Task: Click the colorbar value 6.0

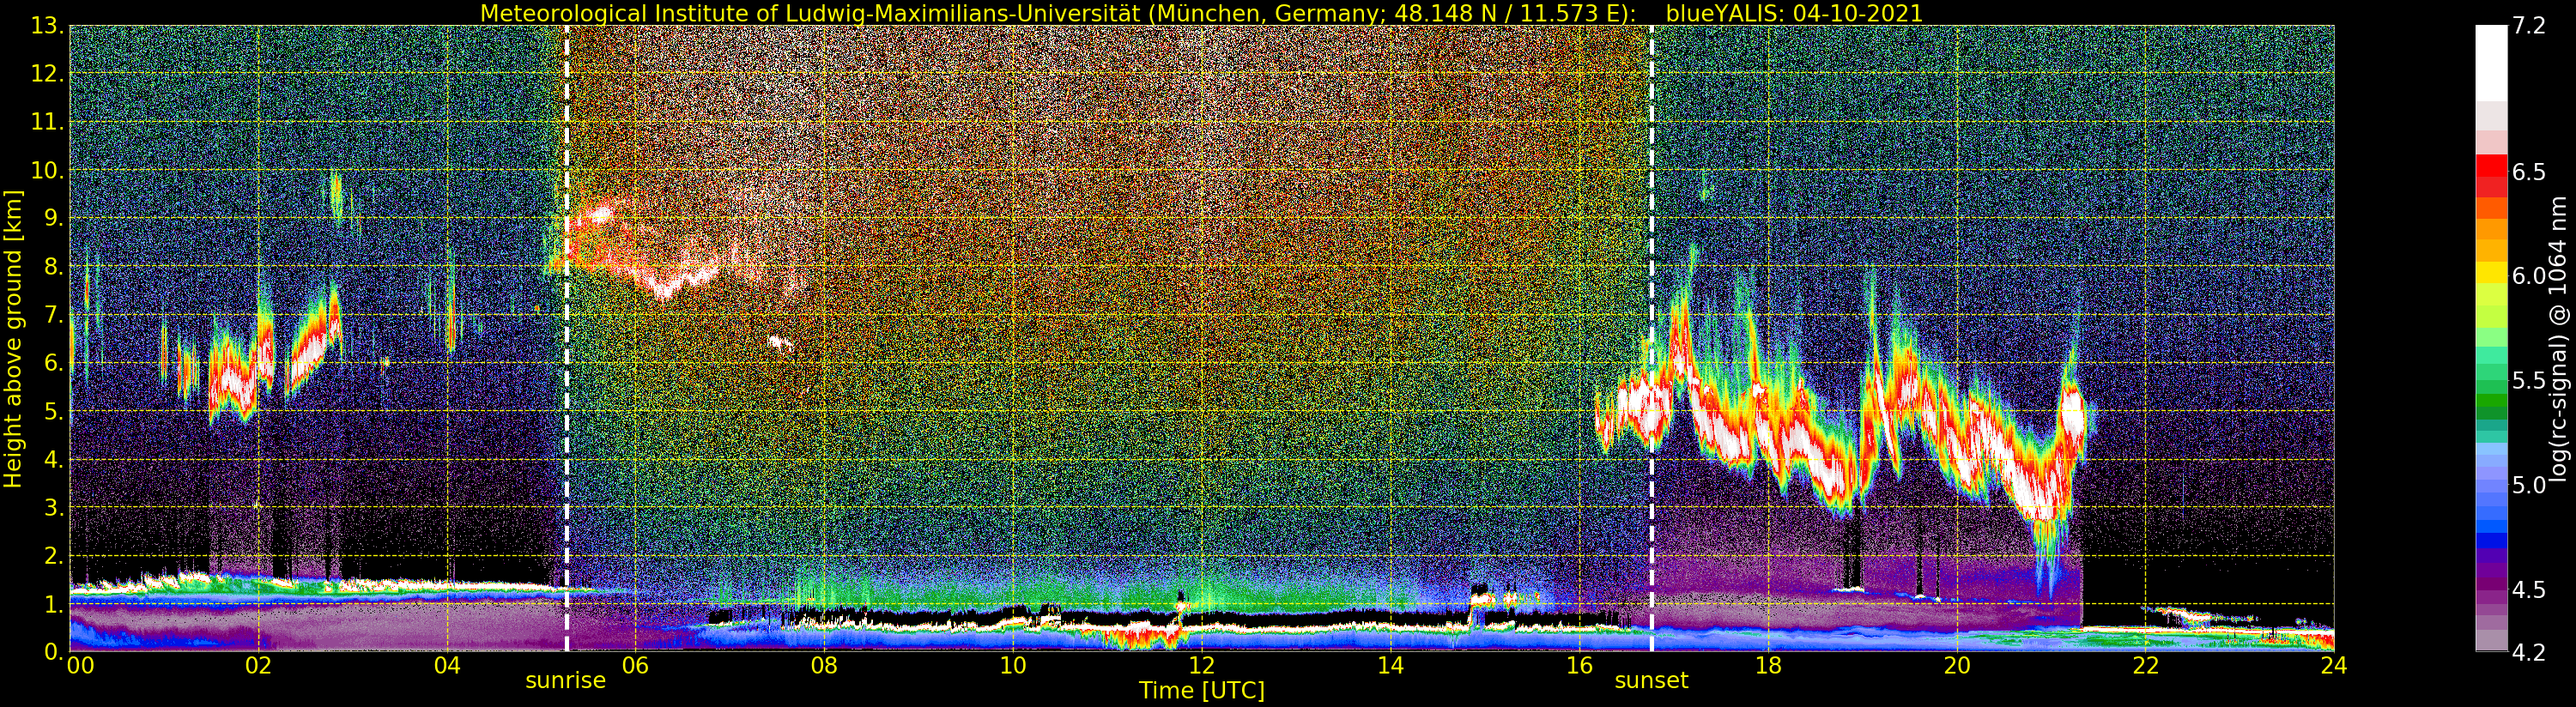Action: coord(2529,276)
